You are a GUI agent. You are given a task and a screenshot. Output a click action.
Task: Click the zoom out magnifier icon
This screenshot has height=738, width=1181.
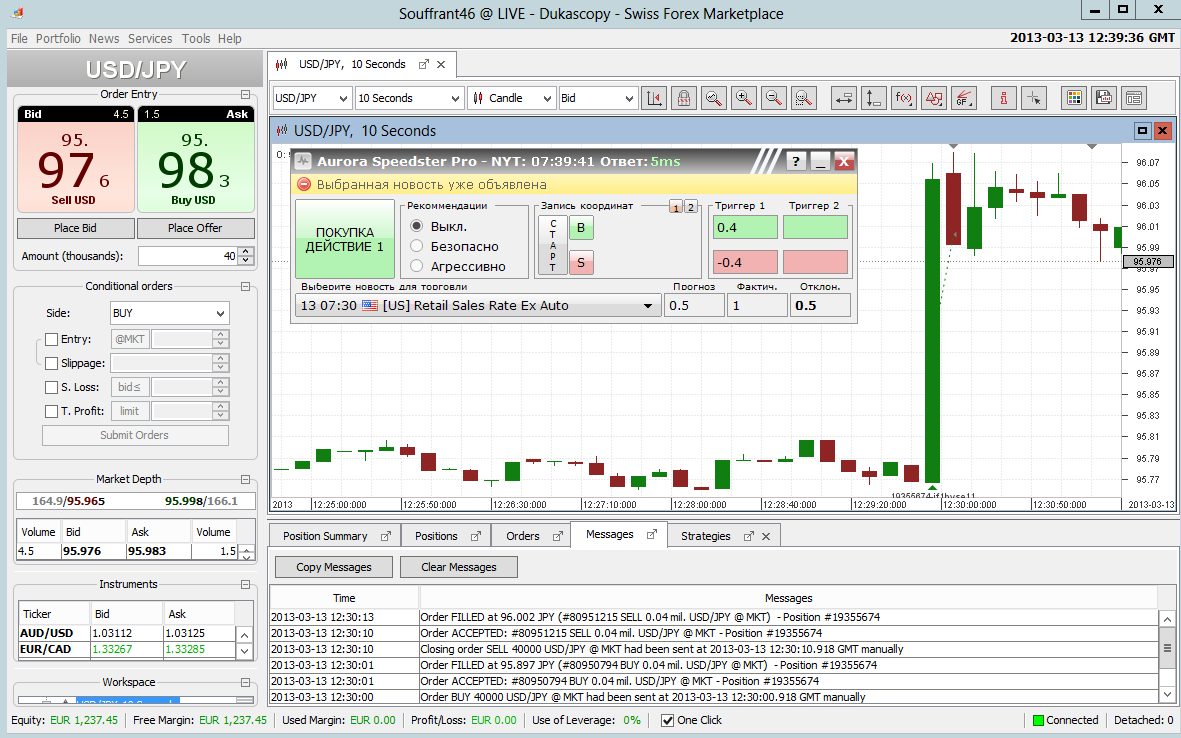[x=774, y=98]
